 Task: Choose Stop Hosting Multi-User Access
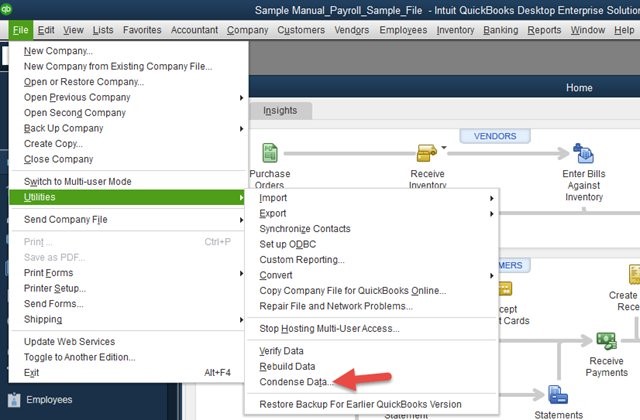pyautogui.click(x=329, y=329)
